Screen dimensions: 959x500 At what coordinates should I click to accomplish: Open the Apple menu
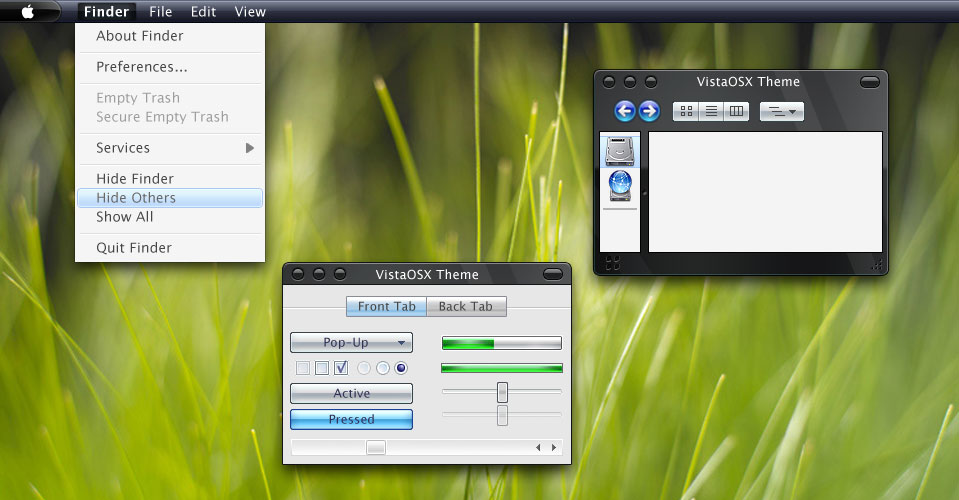click(28, 12)
